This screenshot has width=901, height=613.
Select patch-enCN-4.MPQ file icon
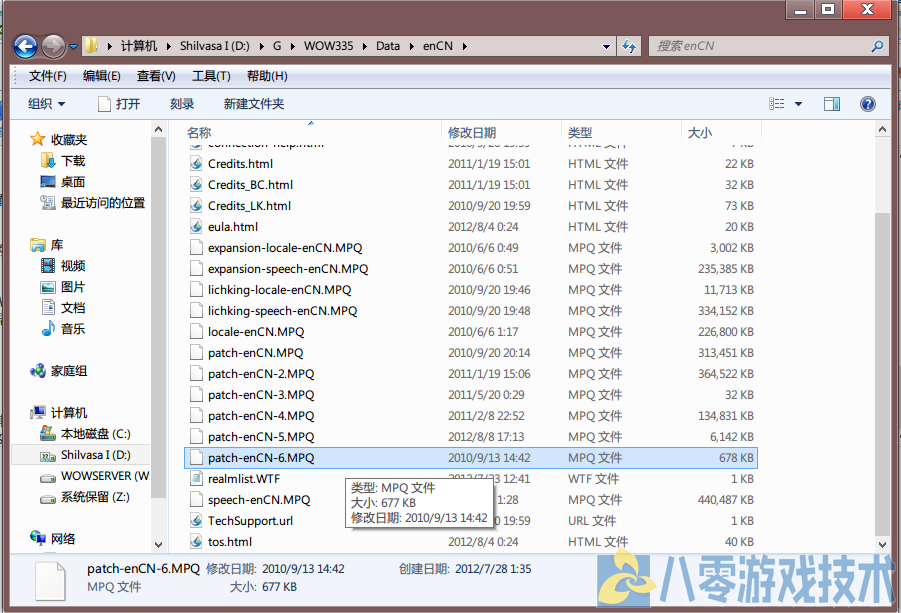point(197,415)
